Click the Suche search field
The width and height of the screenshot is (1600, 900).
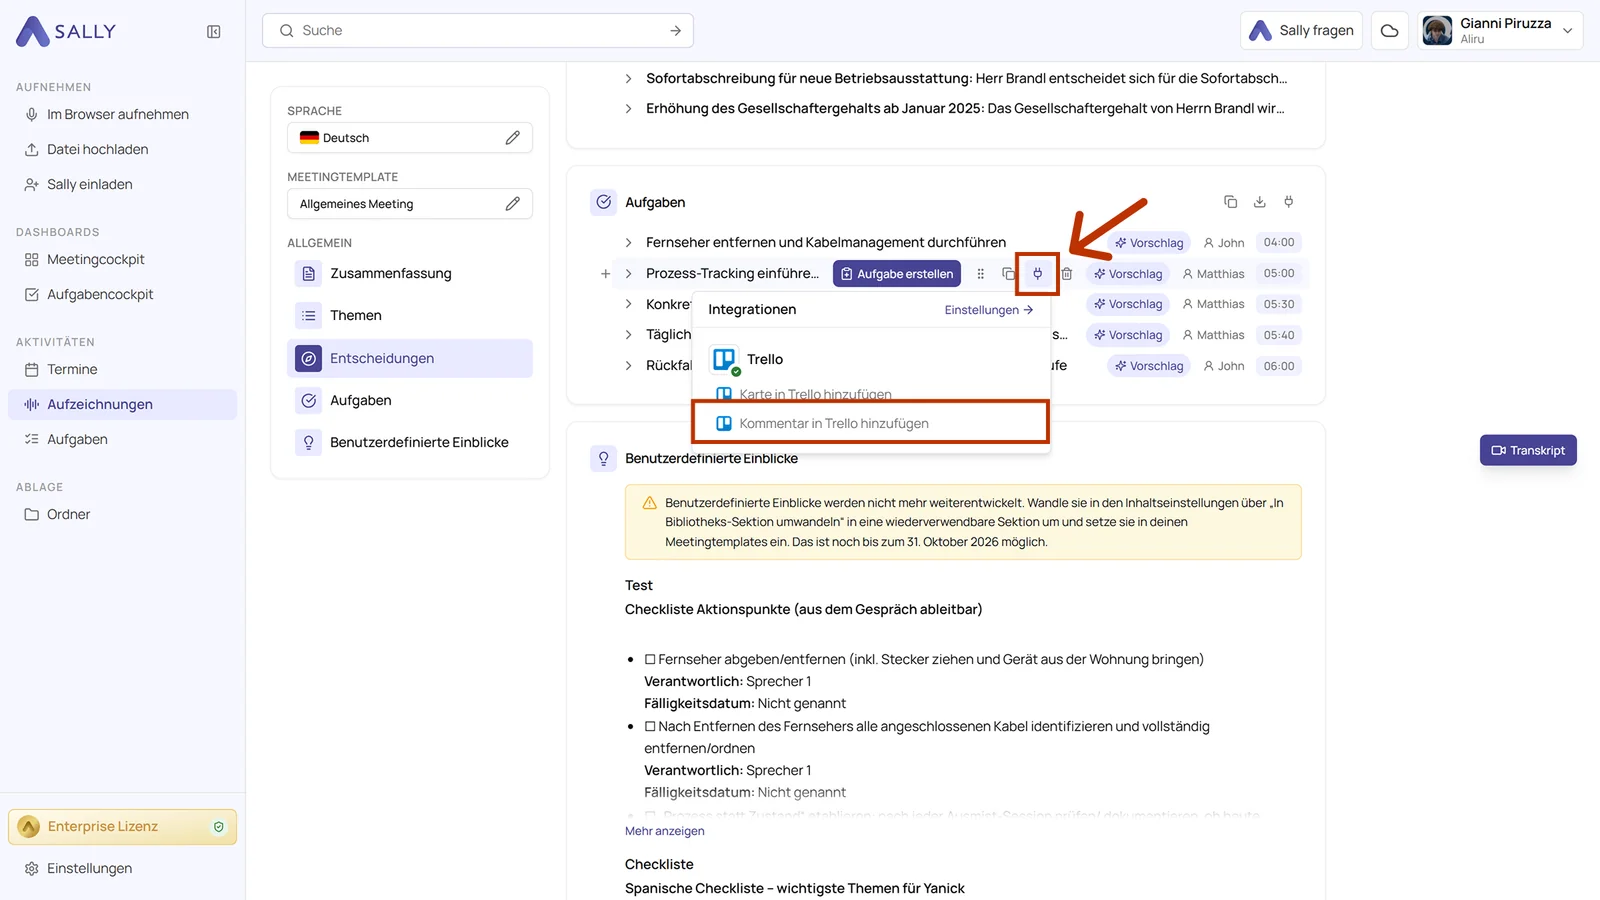pos(478,31)
